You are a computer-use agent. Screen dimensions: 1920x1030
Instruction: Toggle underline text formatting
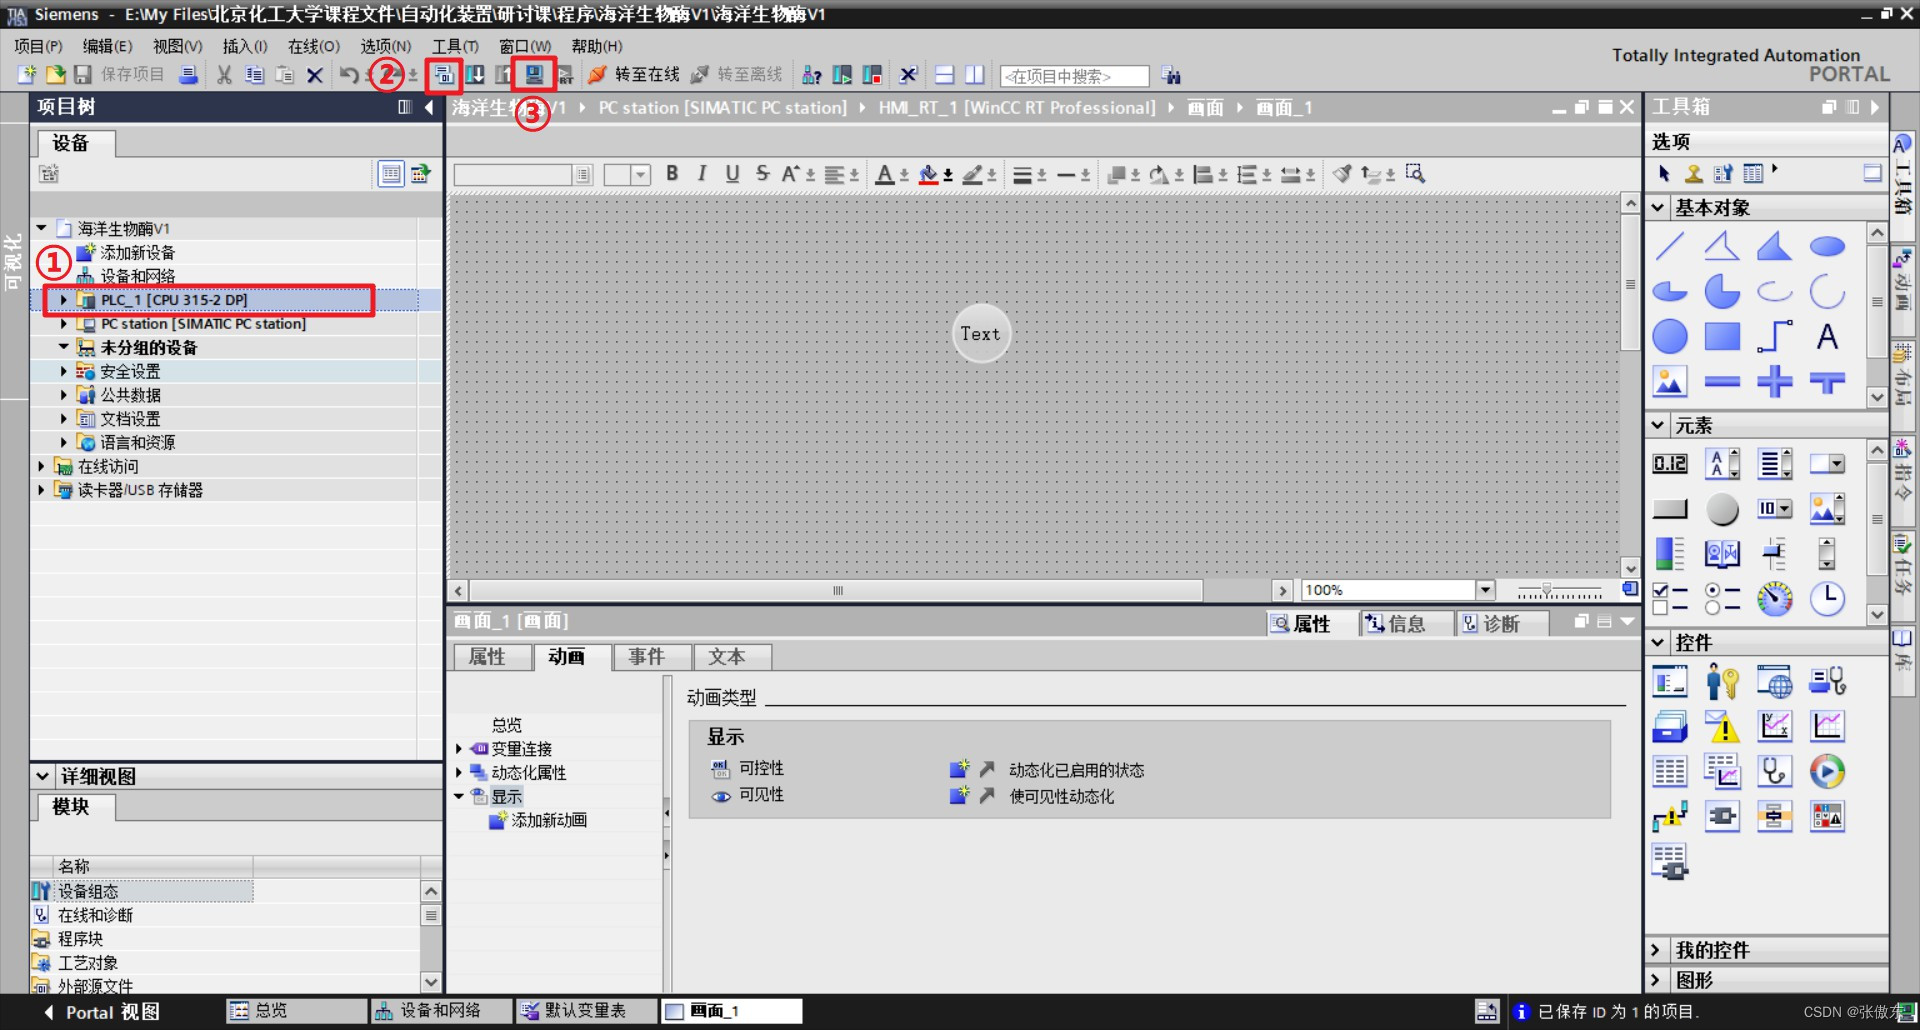732,174
